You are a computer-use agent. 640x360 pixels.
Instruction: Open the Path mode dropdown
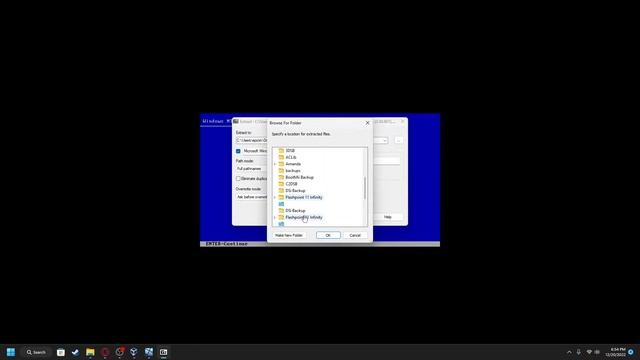pos(251,169)
